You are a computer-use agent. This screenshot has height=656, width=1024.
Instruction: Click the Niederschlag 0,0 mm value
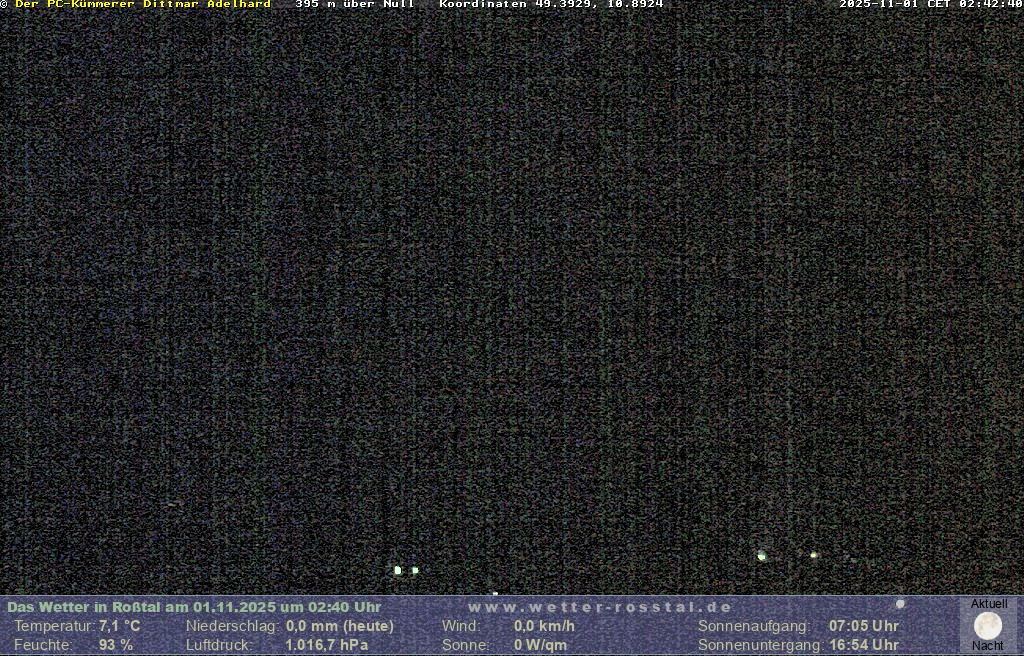339,626
